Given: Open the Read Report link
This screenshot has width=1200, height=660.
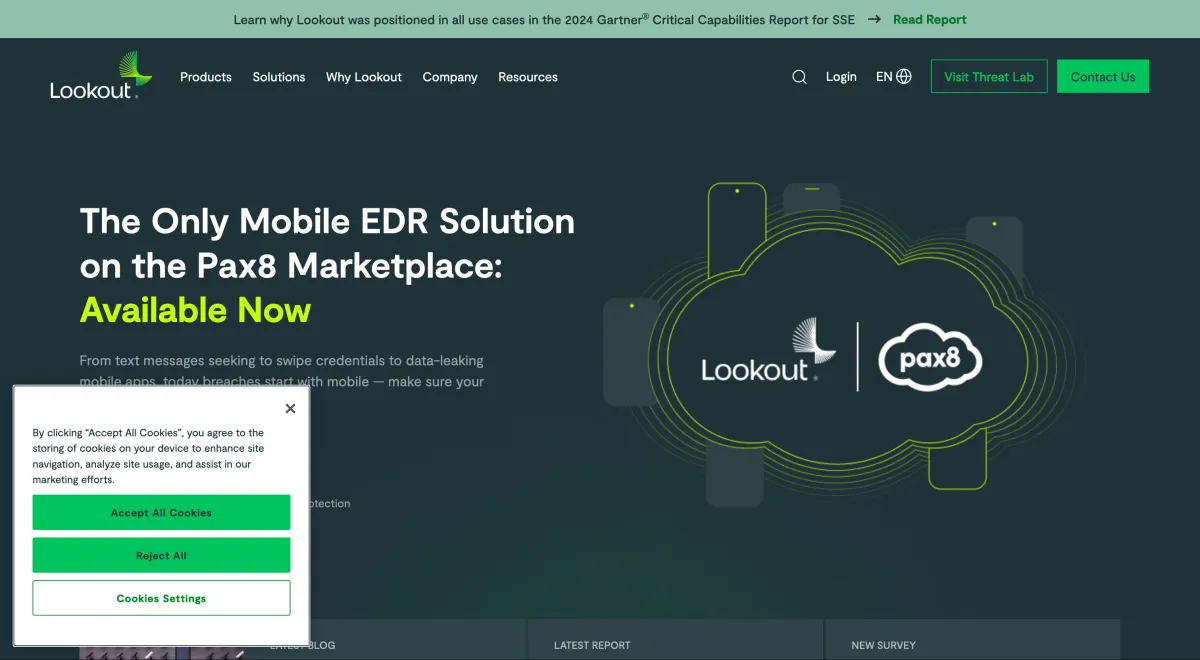Looking at the screenshot, I should click(x=930, y=19).
